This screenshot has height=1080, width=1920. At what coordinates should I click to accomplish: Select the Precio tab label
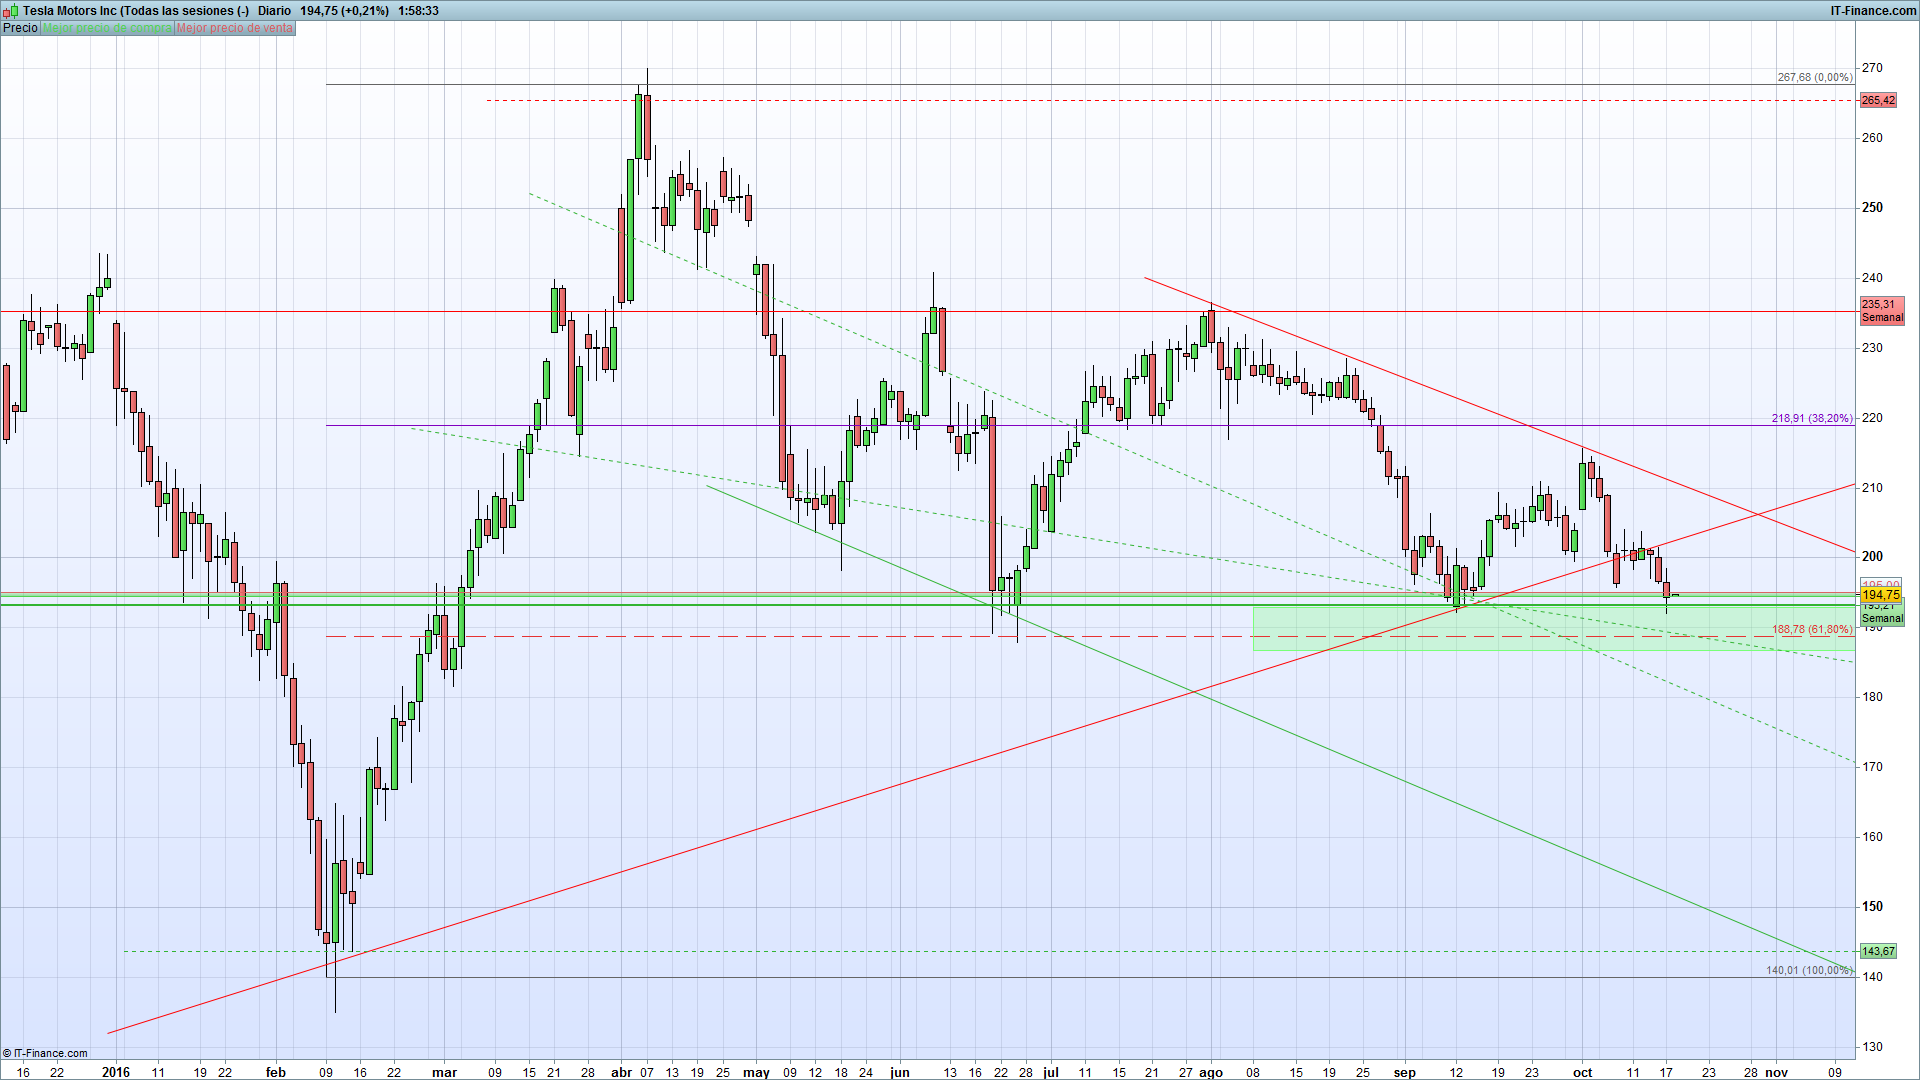click(x=20, y=28)
